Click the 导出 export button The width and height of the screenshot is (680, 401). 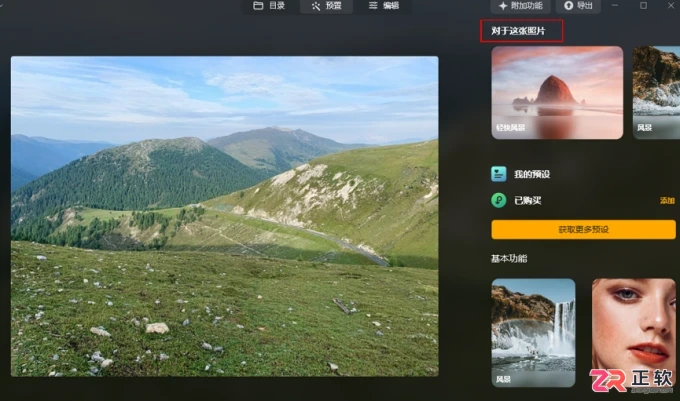[x=579, y=6]
